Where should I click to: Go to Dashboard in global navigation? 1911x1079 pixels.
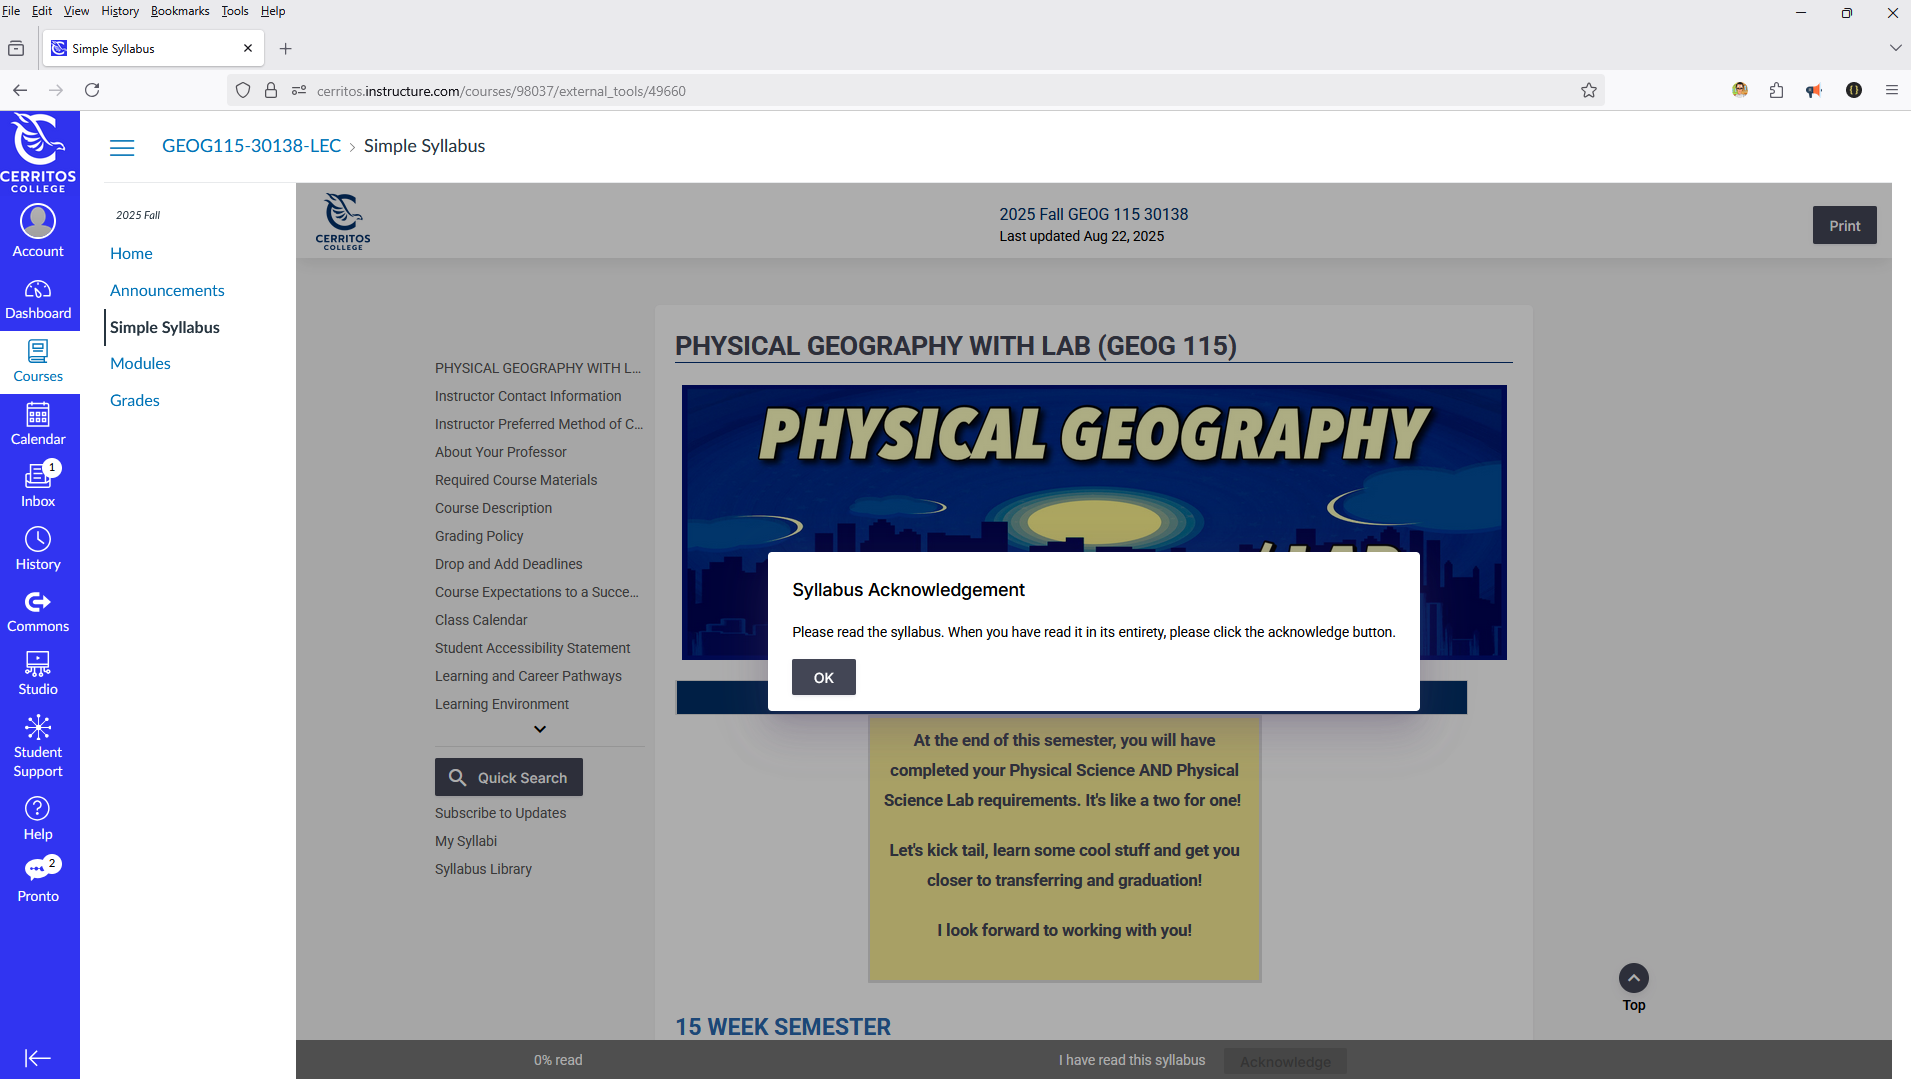[38, 300]
